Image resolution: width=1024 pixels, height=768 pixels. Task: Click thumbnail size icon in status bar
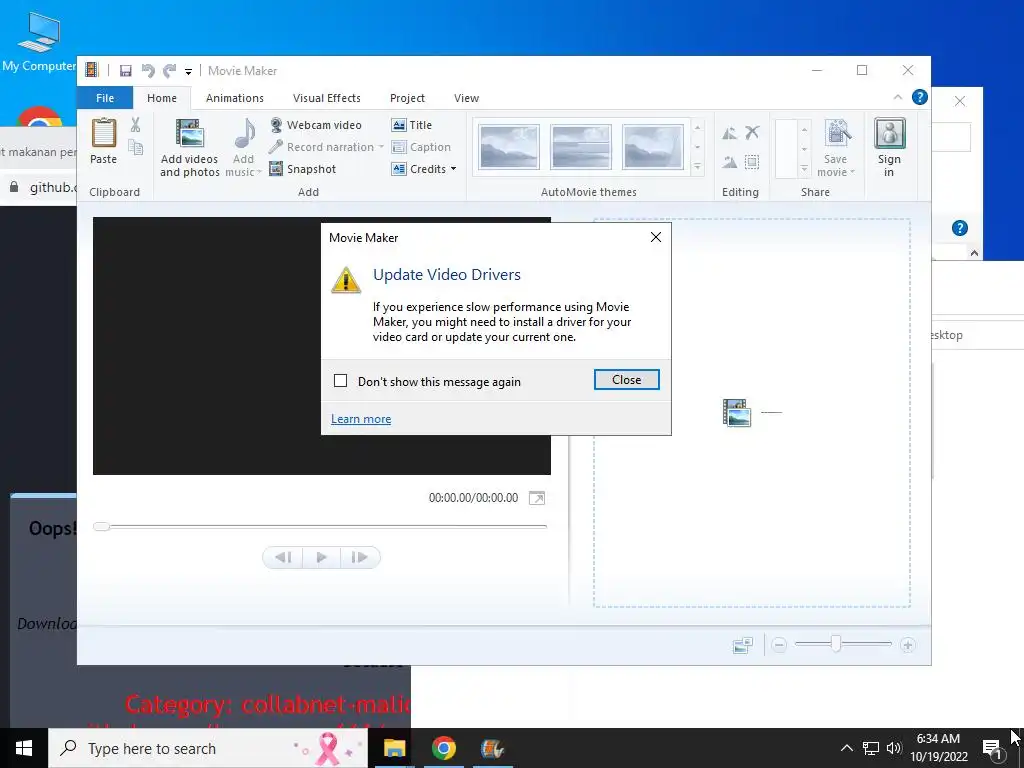pyautogui.click(x=743, y=645)
